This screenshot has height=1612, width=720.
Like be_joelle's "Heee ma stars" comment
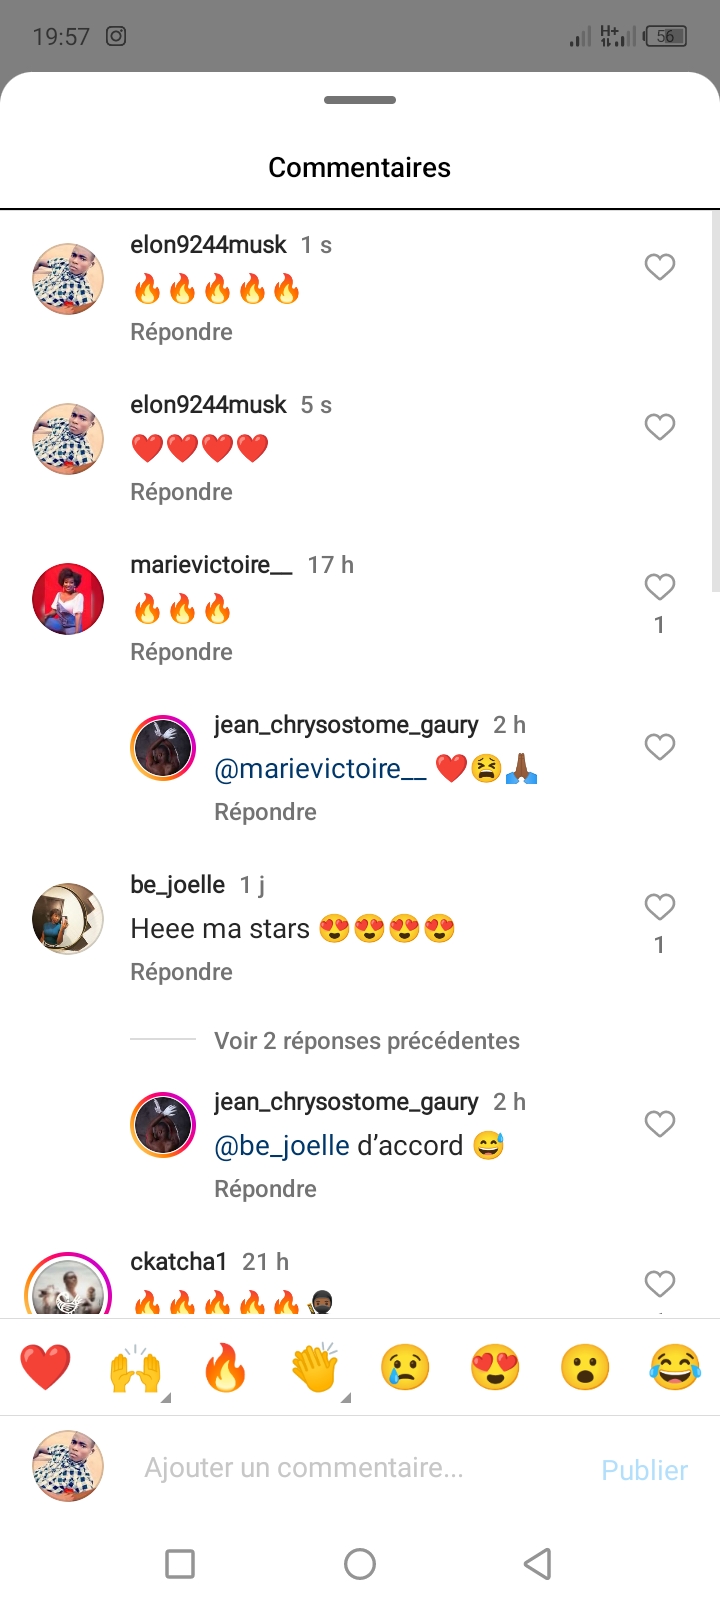[659, 907]
